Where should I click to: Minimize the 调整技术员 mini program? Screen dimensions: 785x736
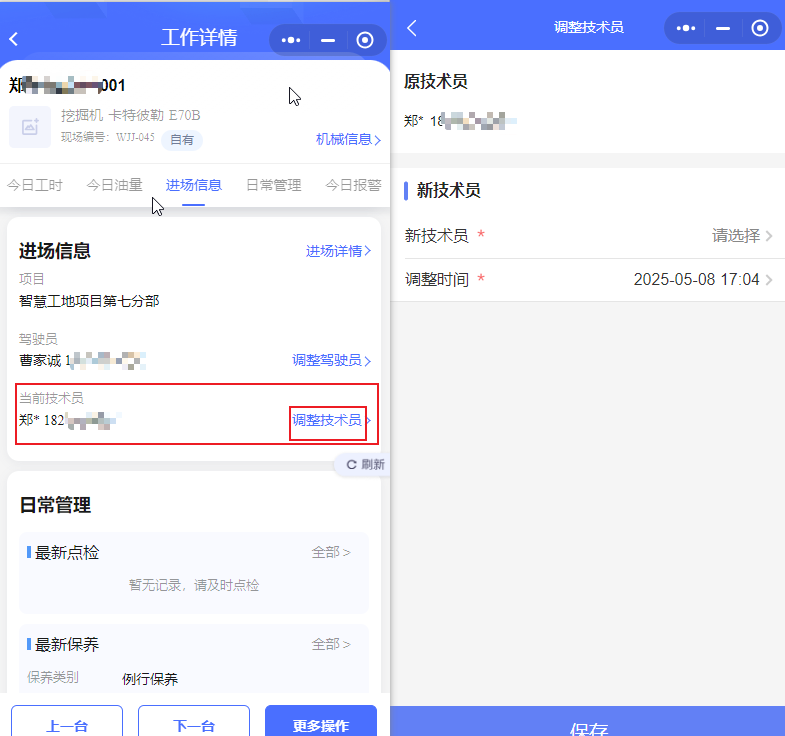pos(722,29)
